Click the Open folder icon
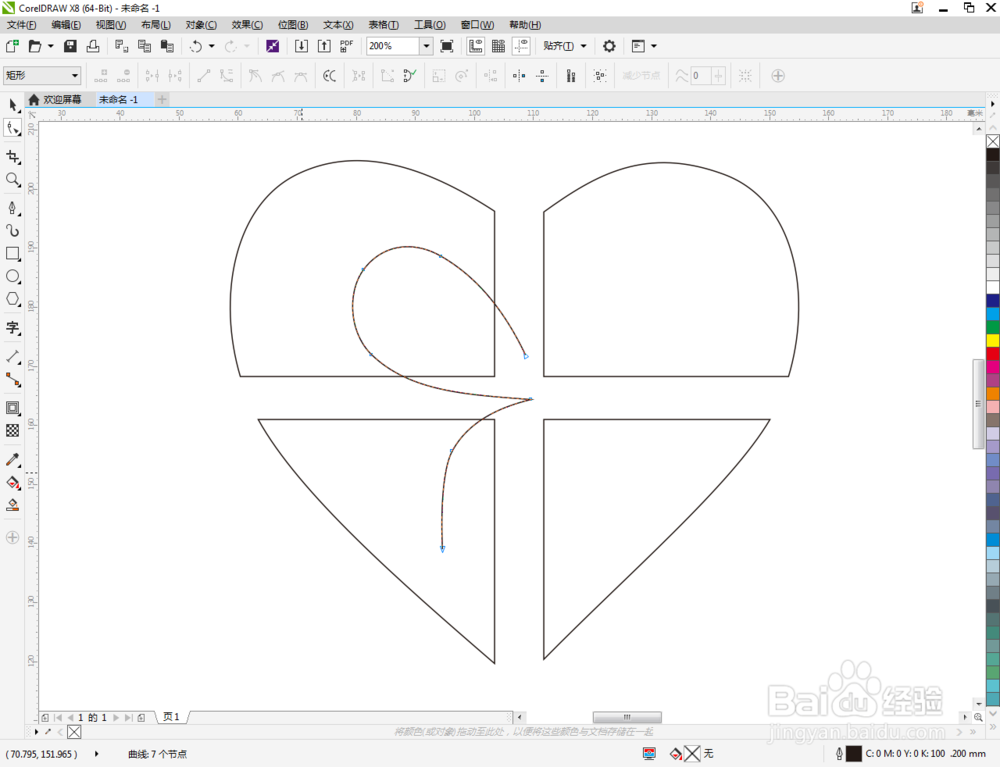The image size is (1000, 767). tap(35, 46)
